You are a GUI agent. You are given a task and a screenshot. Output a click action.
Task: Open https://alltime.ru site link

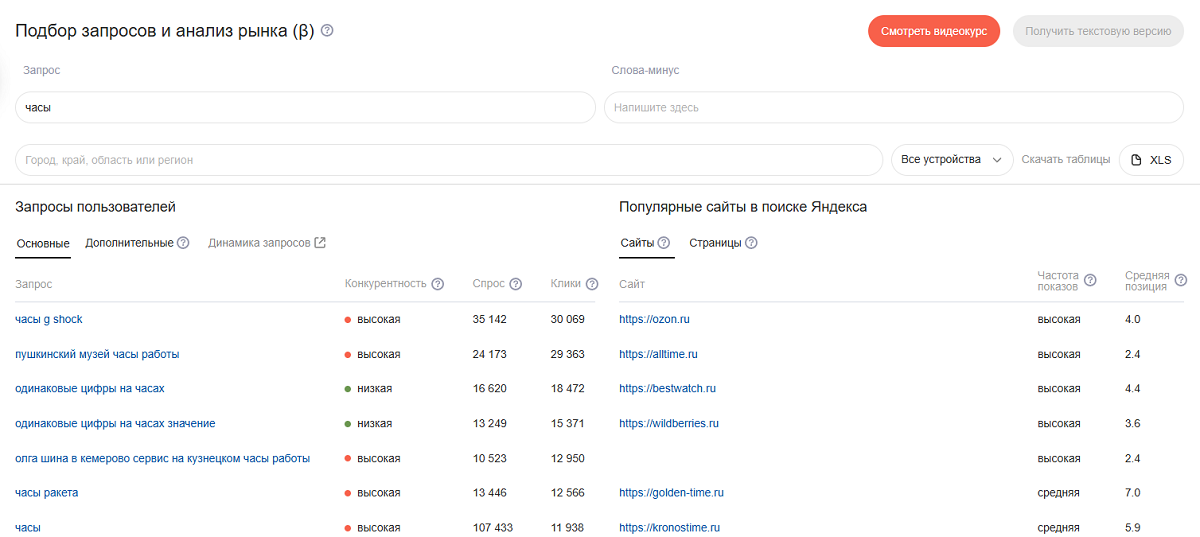pos(658,354)
